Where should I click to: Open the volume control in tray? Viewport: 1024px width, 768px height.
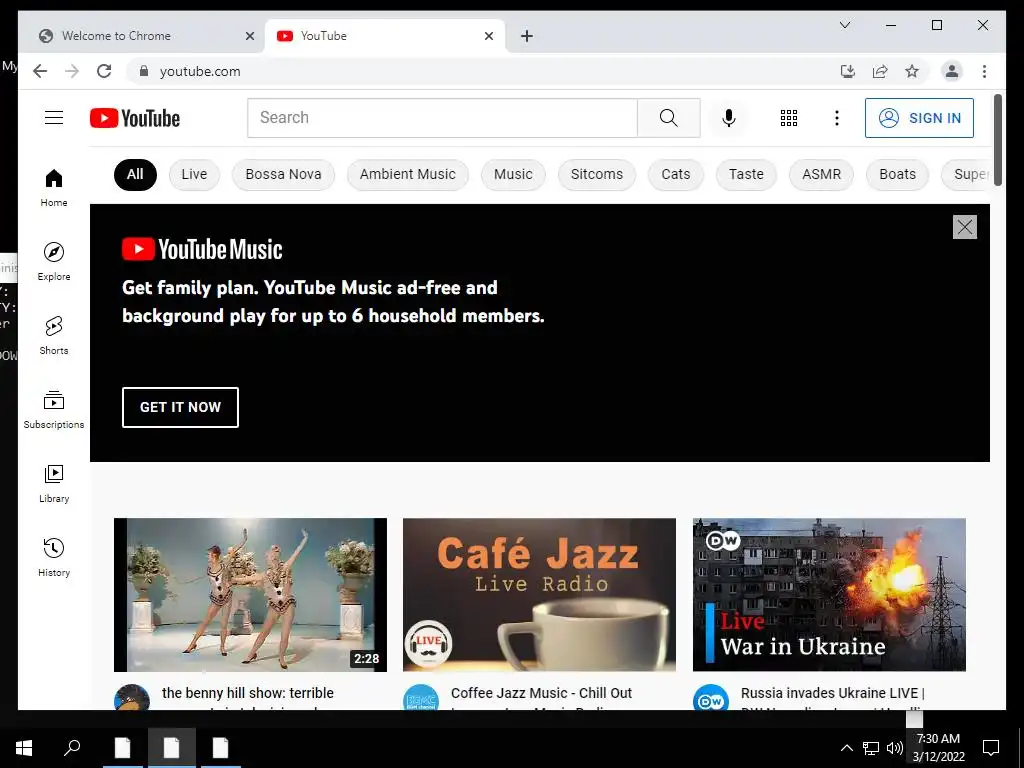[x=895, y=748]
